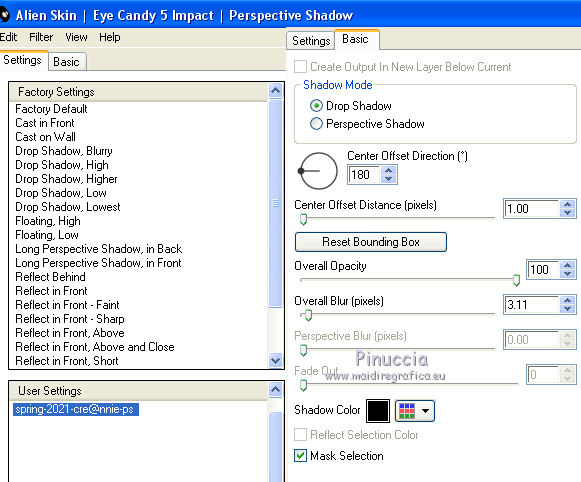Collapse the Factory Settings list header arrow

coord(275,90)
